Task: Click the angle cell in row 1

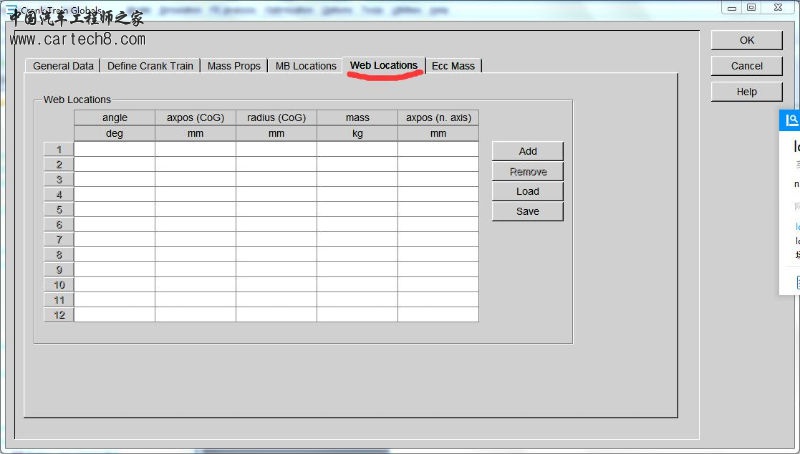Action: [114, 149]
